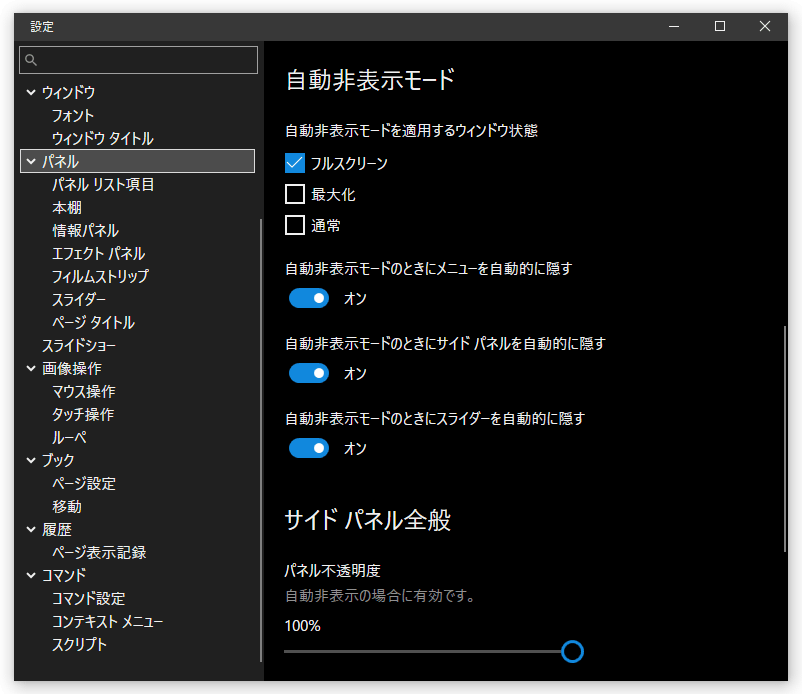Select the 履歴 category label
The image size is (802, 694).
click(x=57, y=529)
